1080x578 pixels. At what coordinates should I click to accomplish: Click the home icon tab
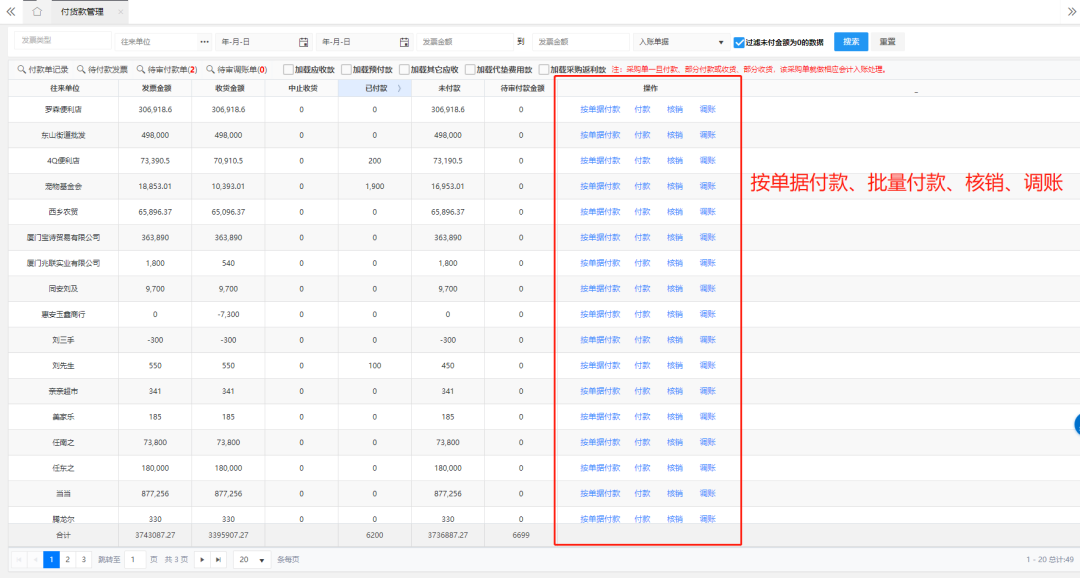click(37, 12)
